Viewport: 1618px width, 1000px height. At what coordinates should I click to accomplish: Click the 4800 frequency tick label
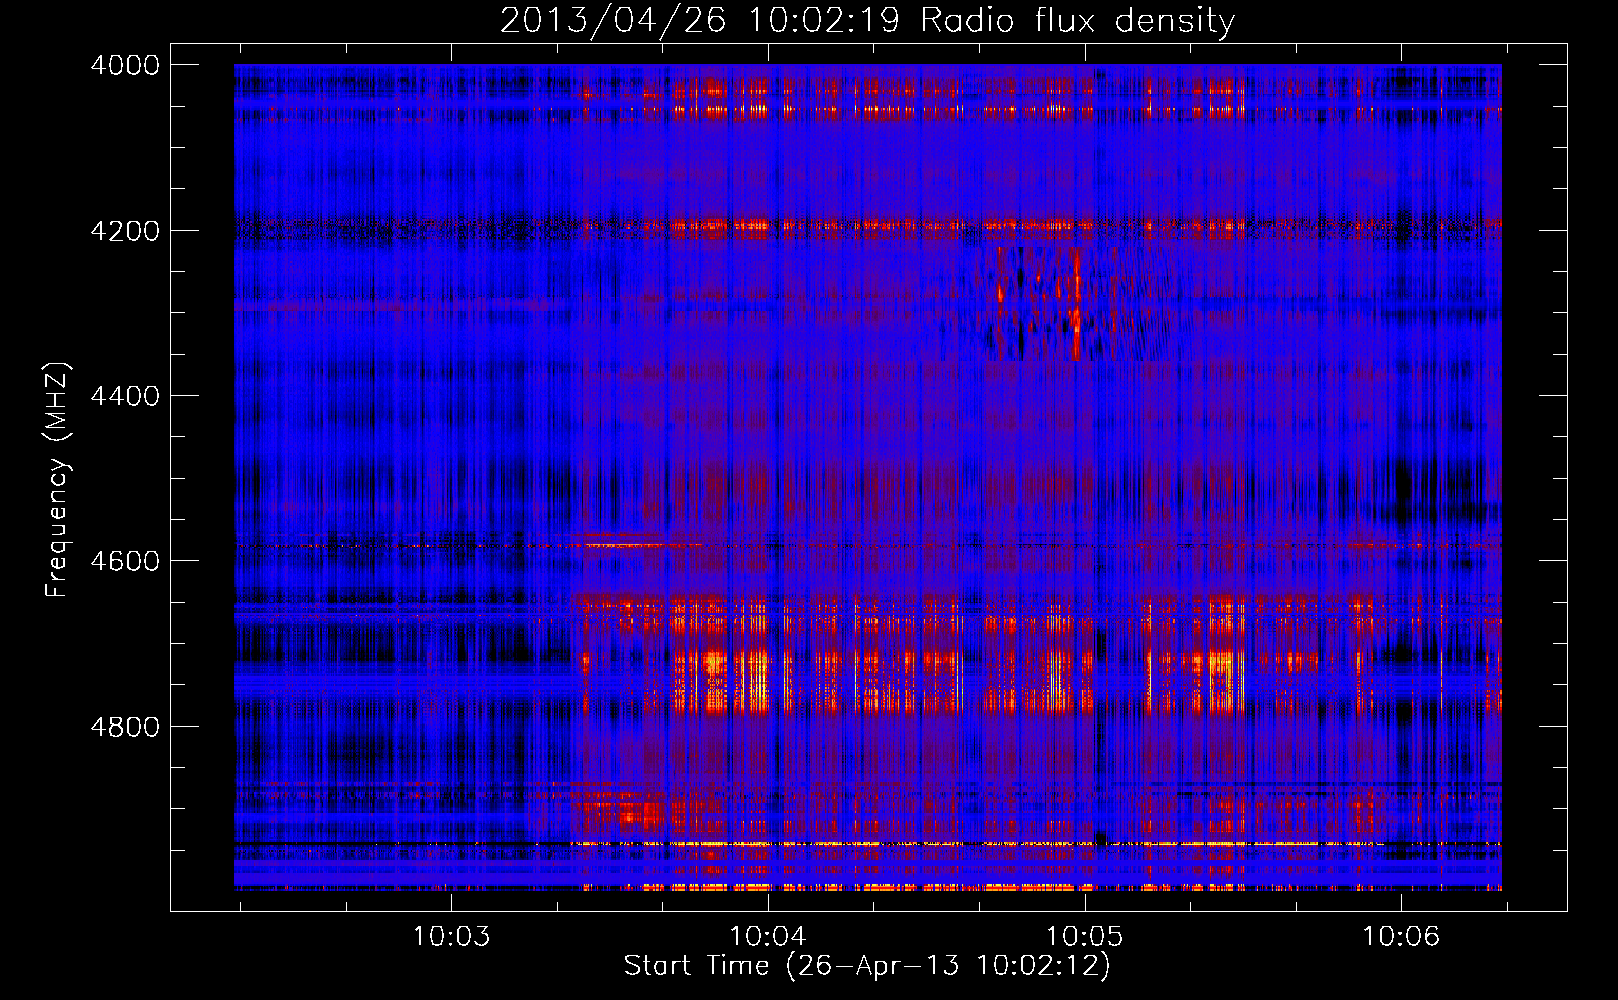tap(125, 727)
